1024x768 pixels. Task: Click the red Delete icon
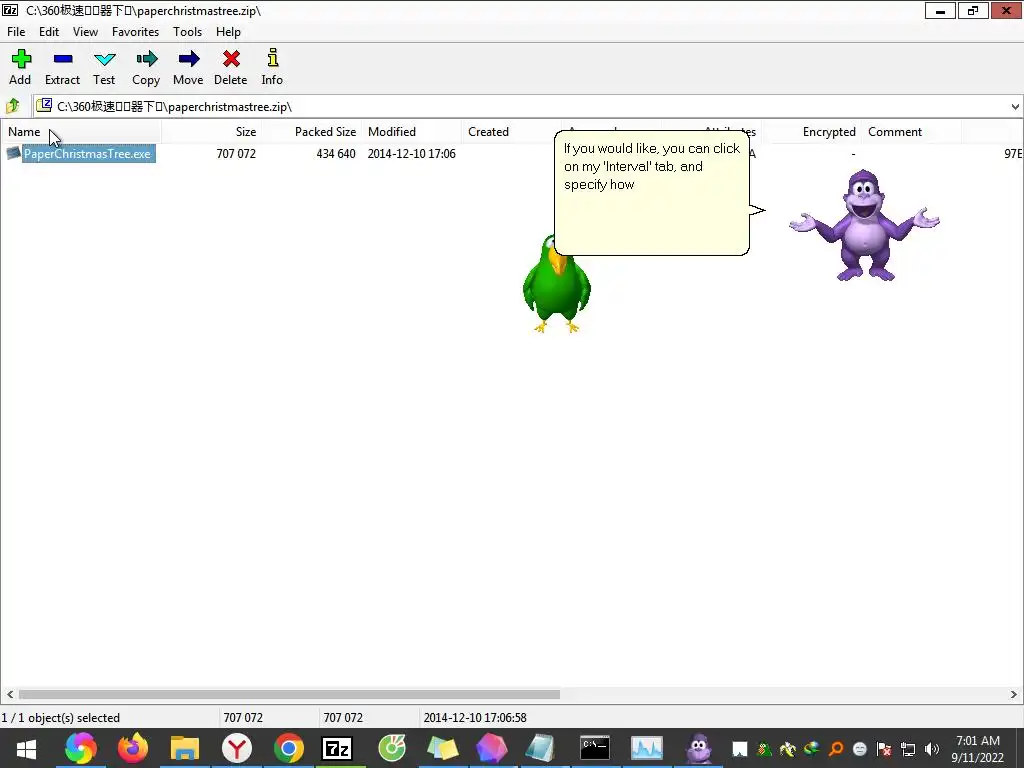click(x=231, y=67)
